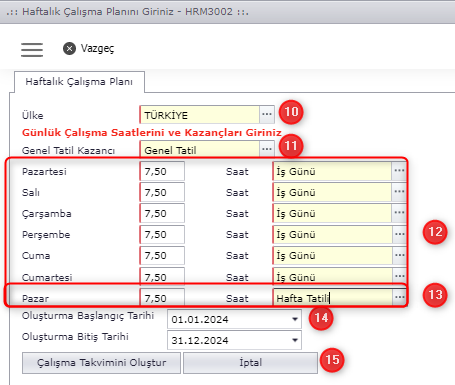455x385 pixels.
Task: Click the Pazartesi day label
Action: 44,171
